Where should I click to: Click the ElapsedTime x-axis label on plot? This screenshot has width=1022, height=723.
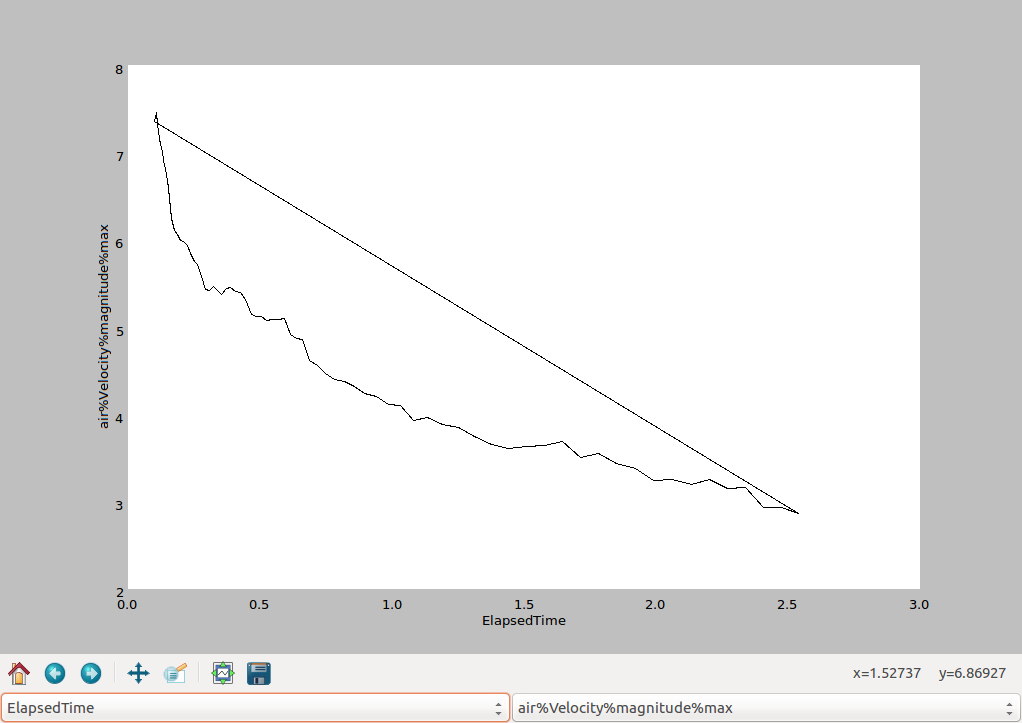(523, 621)
